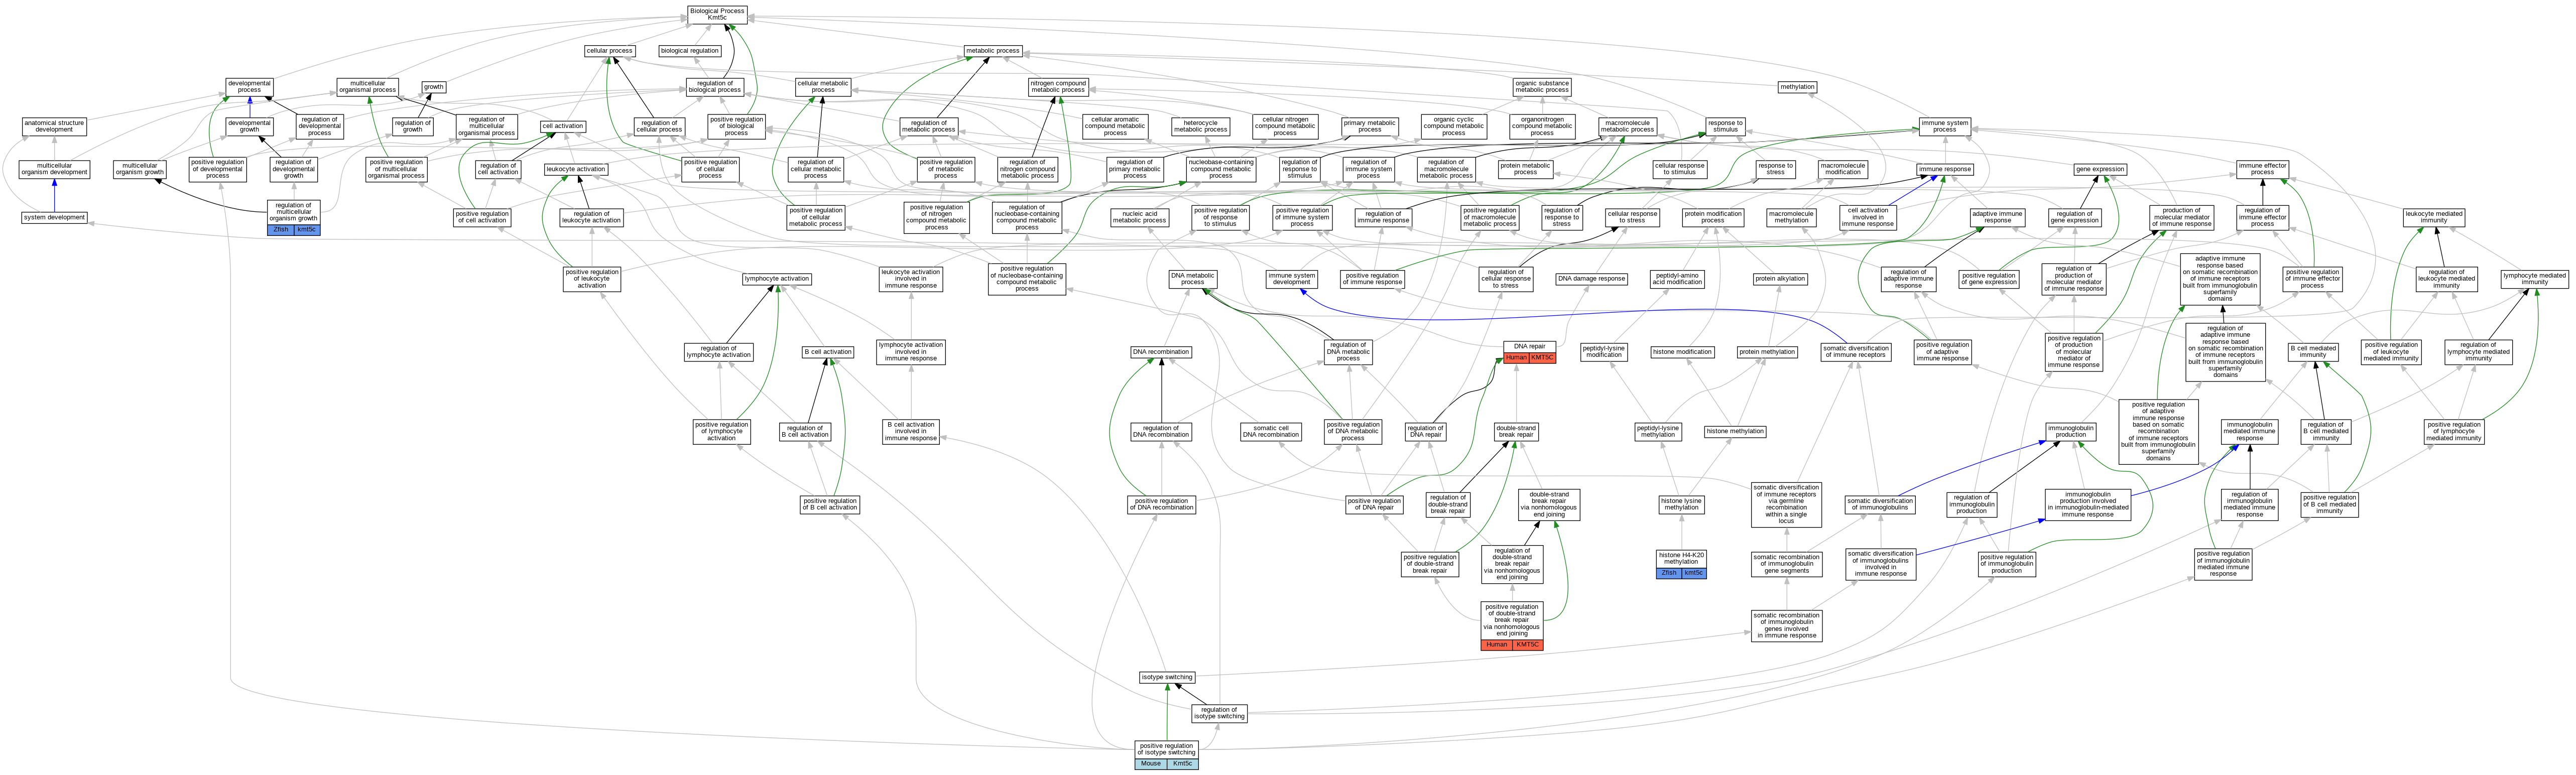Click the 'DNA metabolic process' node
Screen dimensions: 2576x775
coord(1192,279)
